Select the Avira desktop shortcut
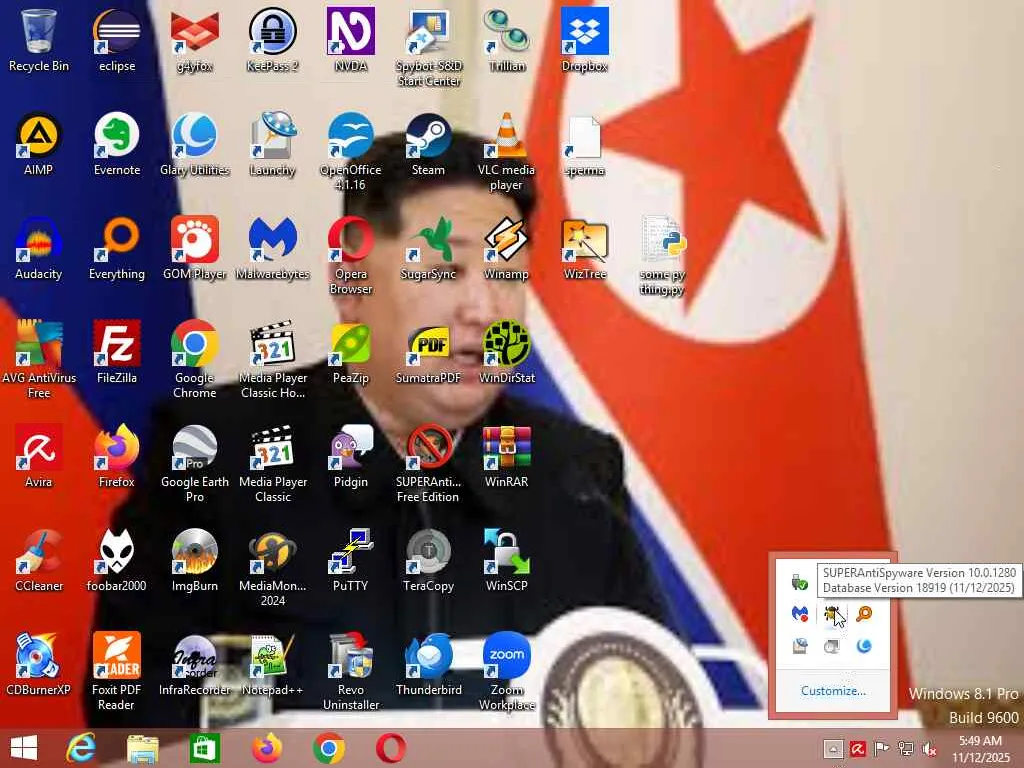 pyautogui.click(x=39, y=456)
